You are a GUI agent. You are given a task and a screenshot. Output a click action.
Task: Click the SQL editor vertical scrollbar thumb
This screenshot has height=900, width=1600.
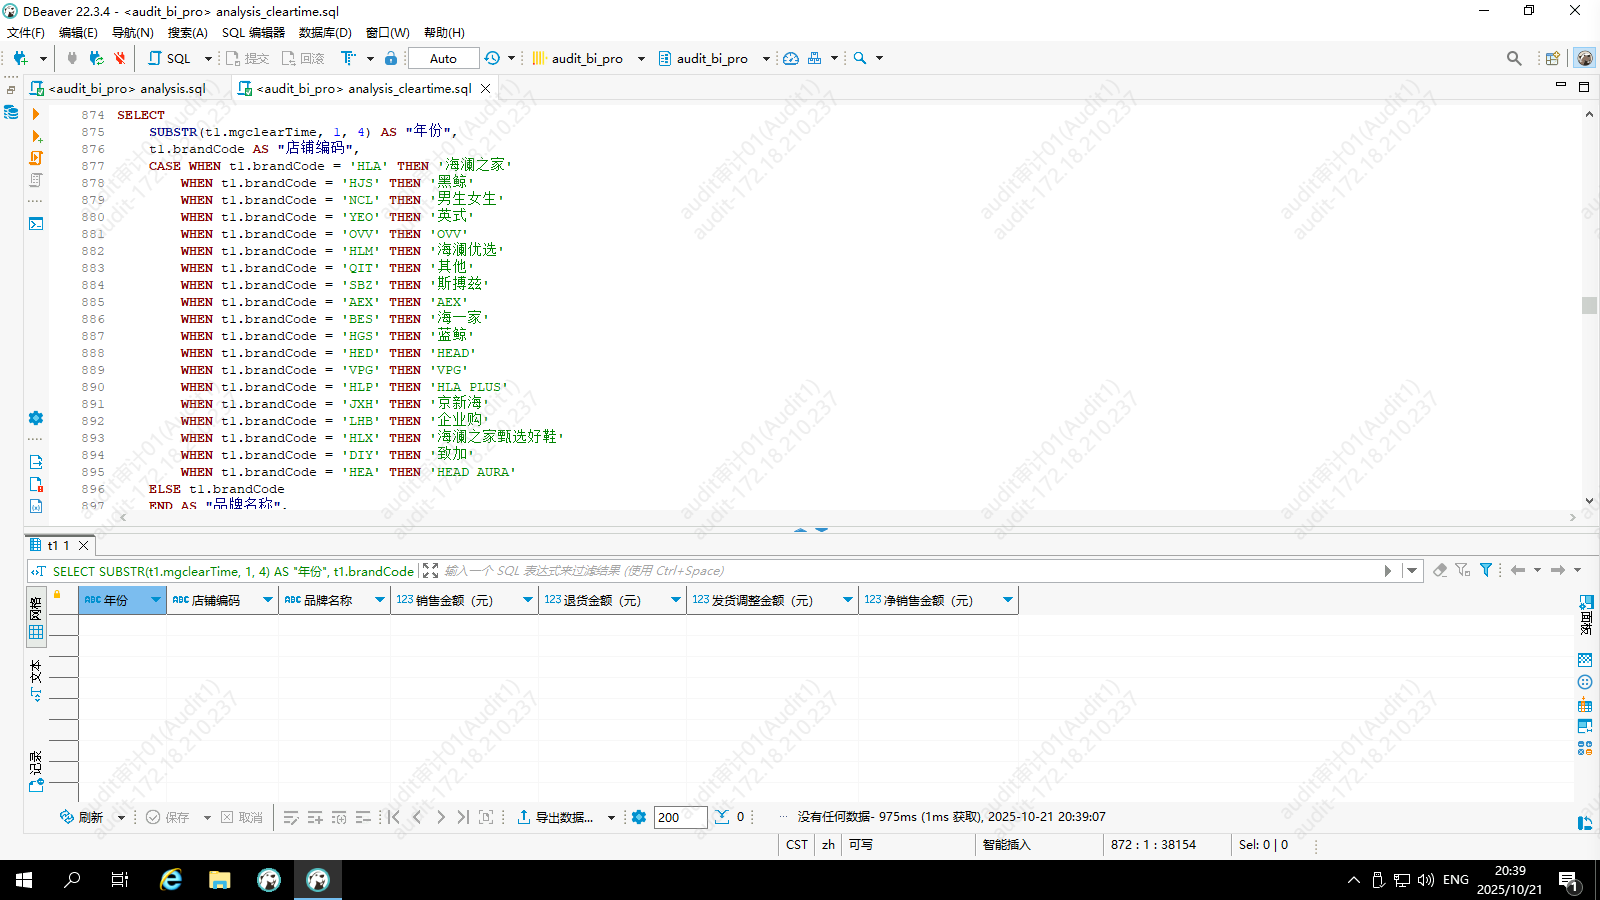click(x=1589, y=305)
